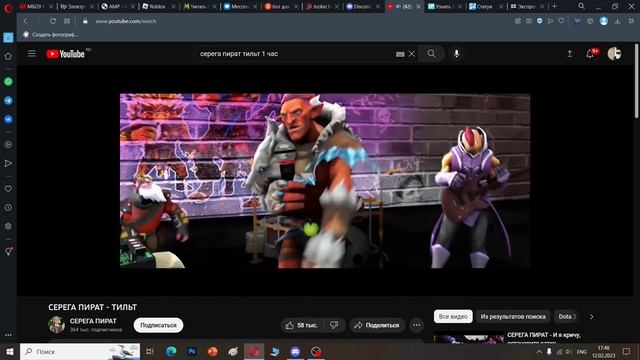Open suggested video СЕРЕГА ПИРАТ - И я кричу
The height and width of the screenshot is (360, 640).
pyautogui.click(x=543, y=335)
